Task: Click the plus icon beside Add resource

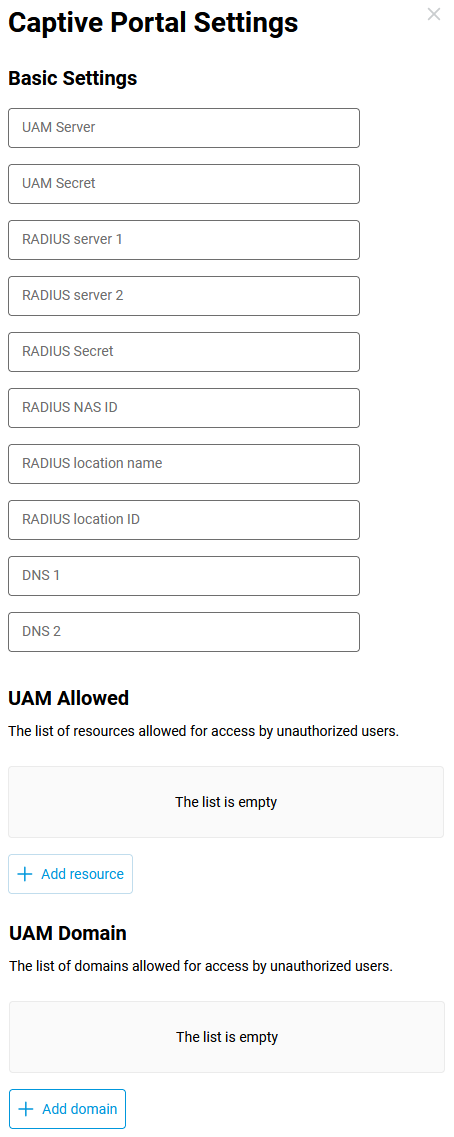Action: pos(25,874)
